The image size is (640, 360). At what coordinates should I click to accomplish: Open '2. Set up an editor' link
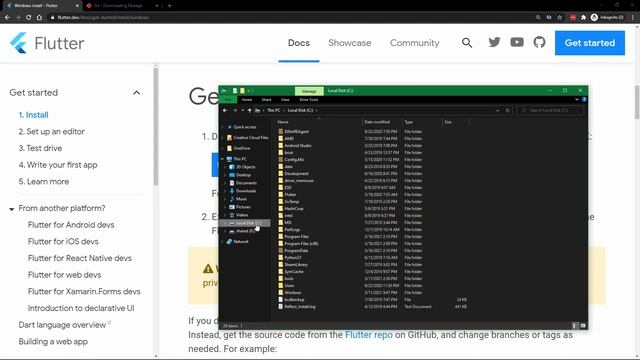(x=51, y=131)
